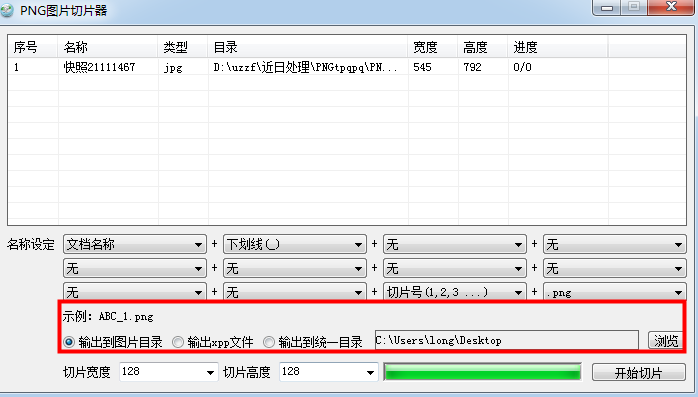Open the 下划线(_) naming dropdown
The width and height of the screenshot is (698, 397).
pyautogui.click(x=295, y=244)
